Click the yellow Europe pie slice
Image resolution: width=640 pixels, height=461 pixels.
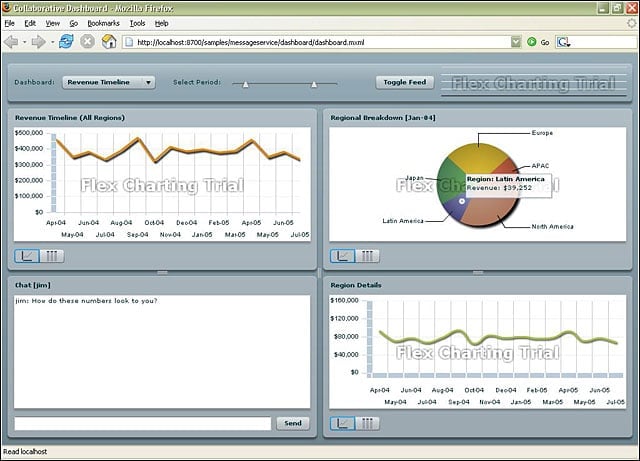pos(477,157)
